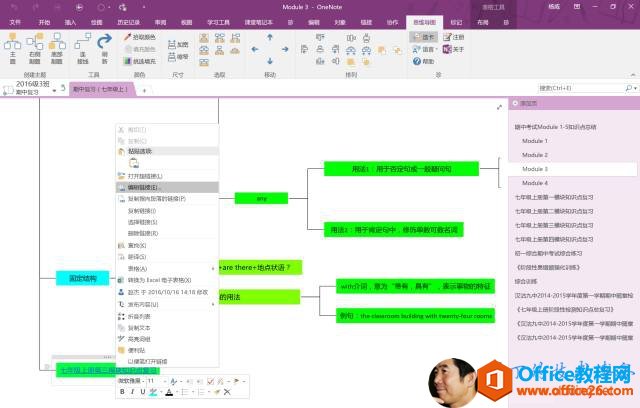This screenshot has height=408, width=640.
Task: Click the search (Ctrl+E) input field
Action: tap(581, 88)
